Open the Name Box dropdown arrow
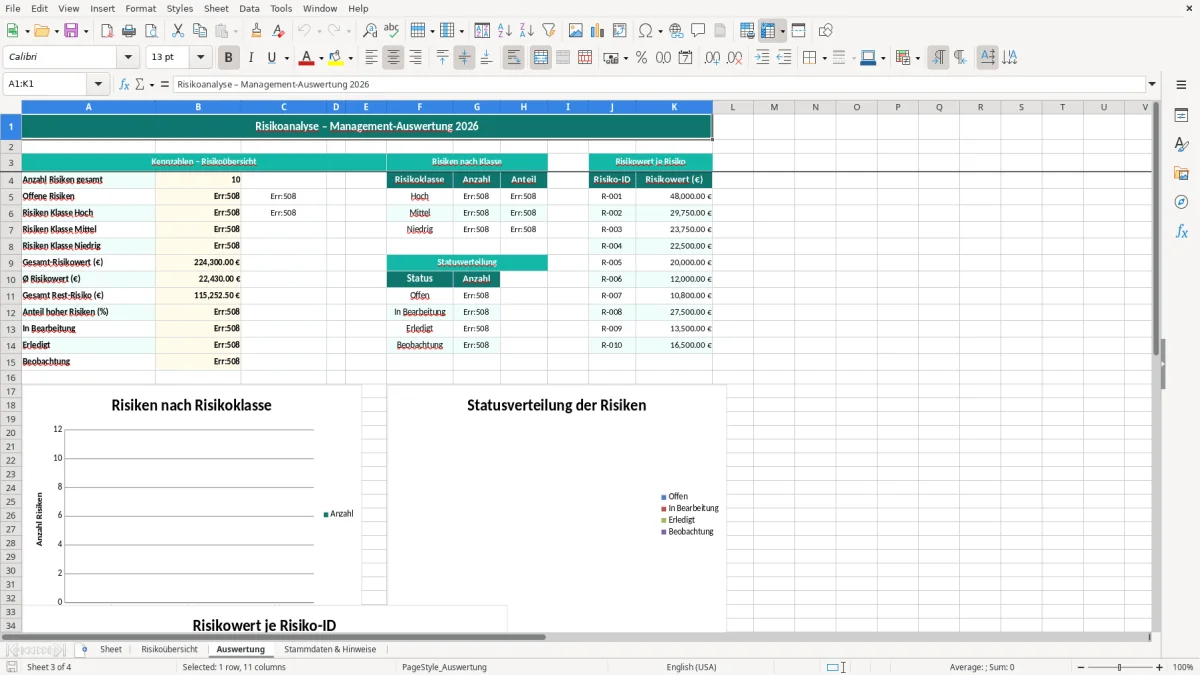Screen dimensions: 1200x675 coord(98,85)
